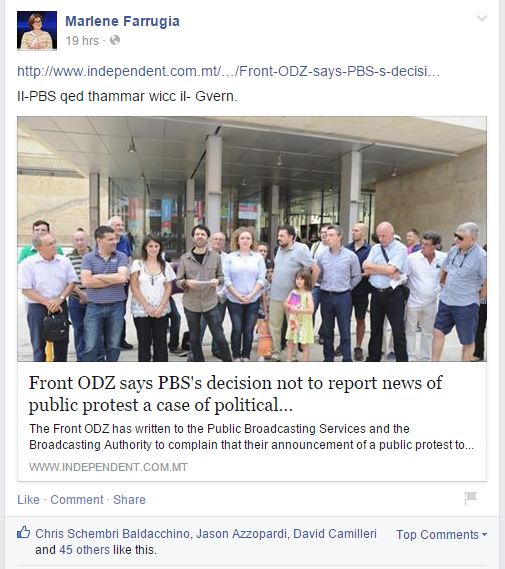Open Marlene Farrugia's profile picture

(37, 30)
